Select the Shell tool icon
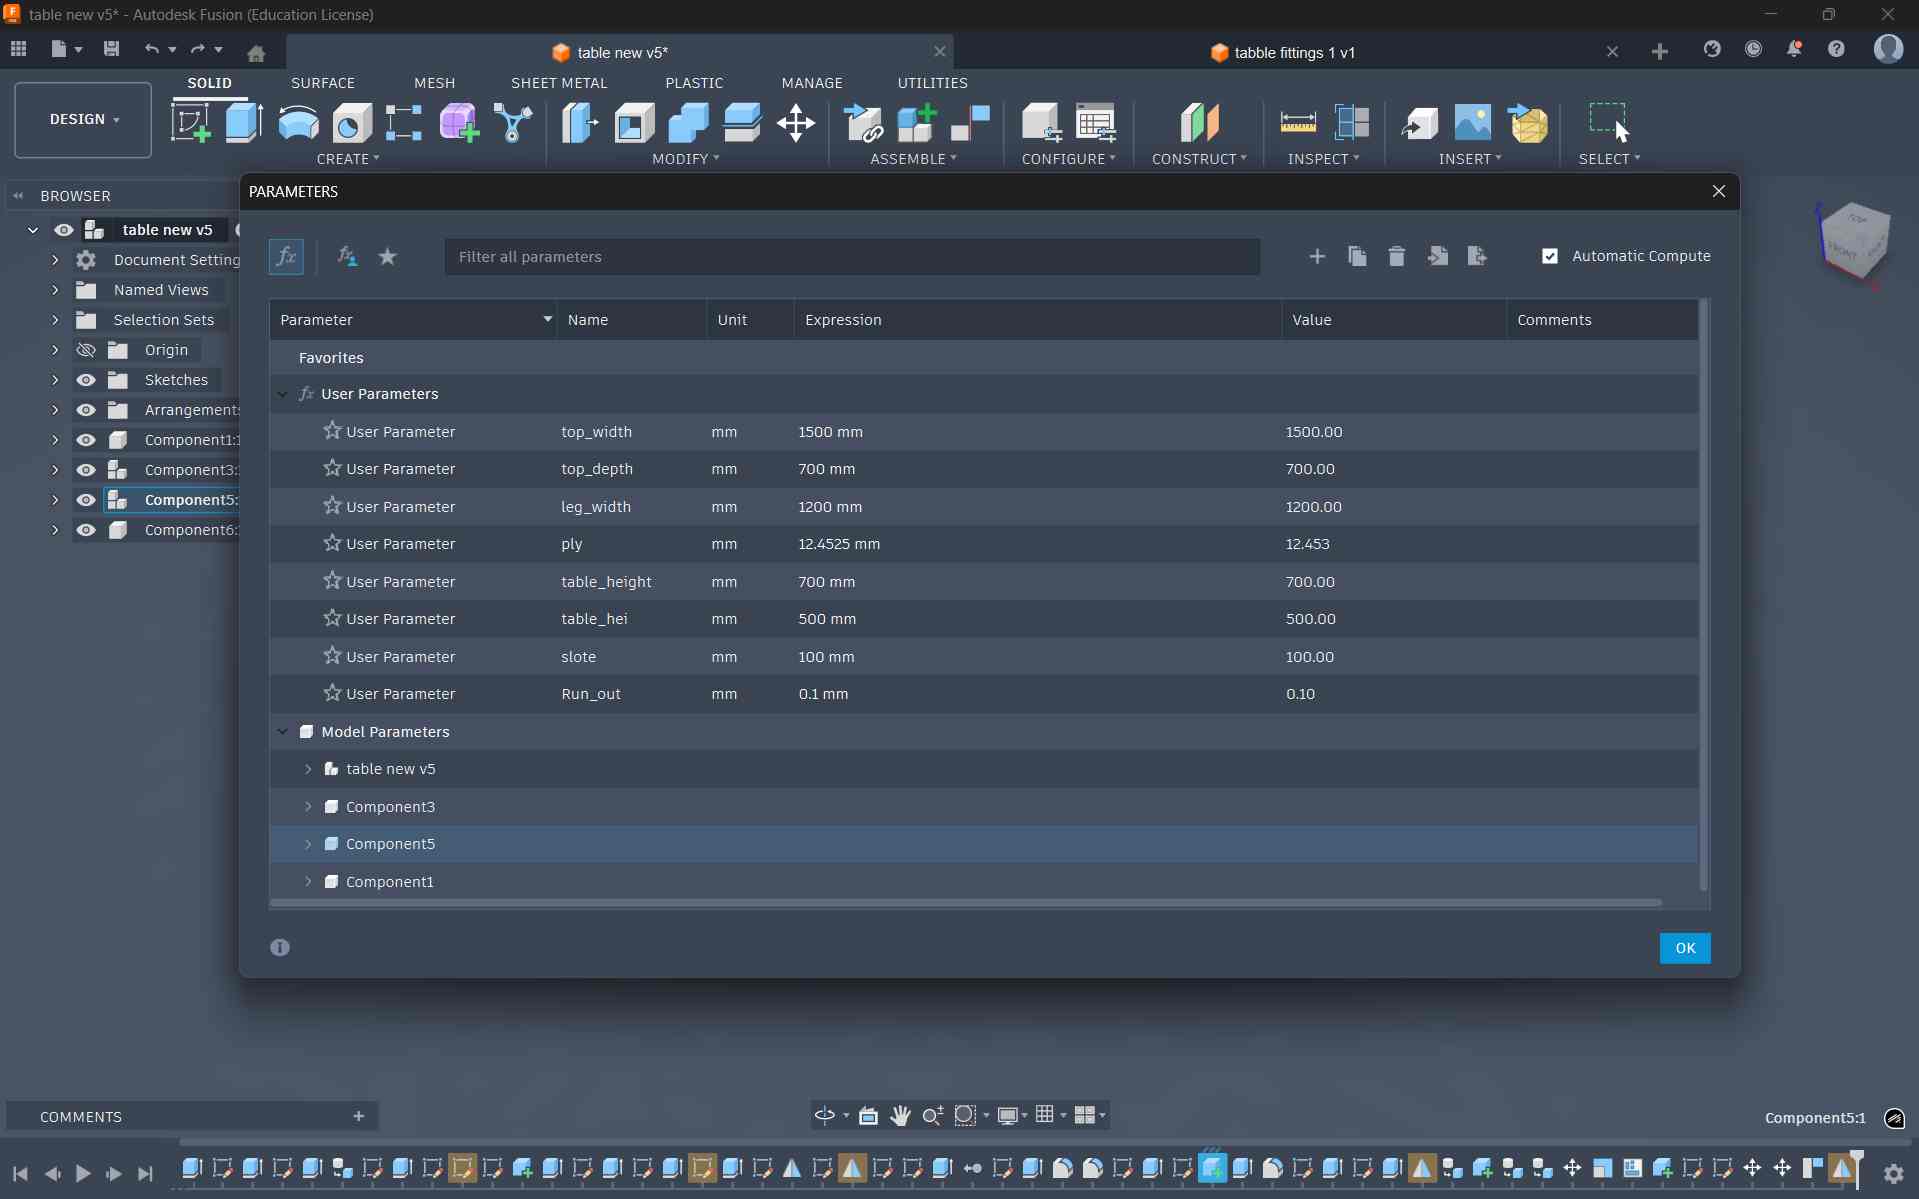This screenshot has height=1199, width=1919. click(x=634, y=123)
